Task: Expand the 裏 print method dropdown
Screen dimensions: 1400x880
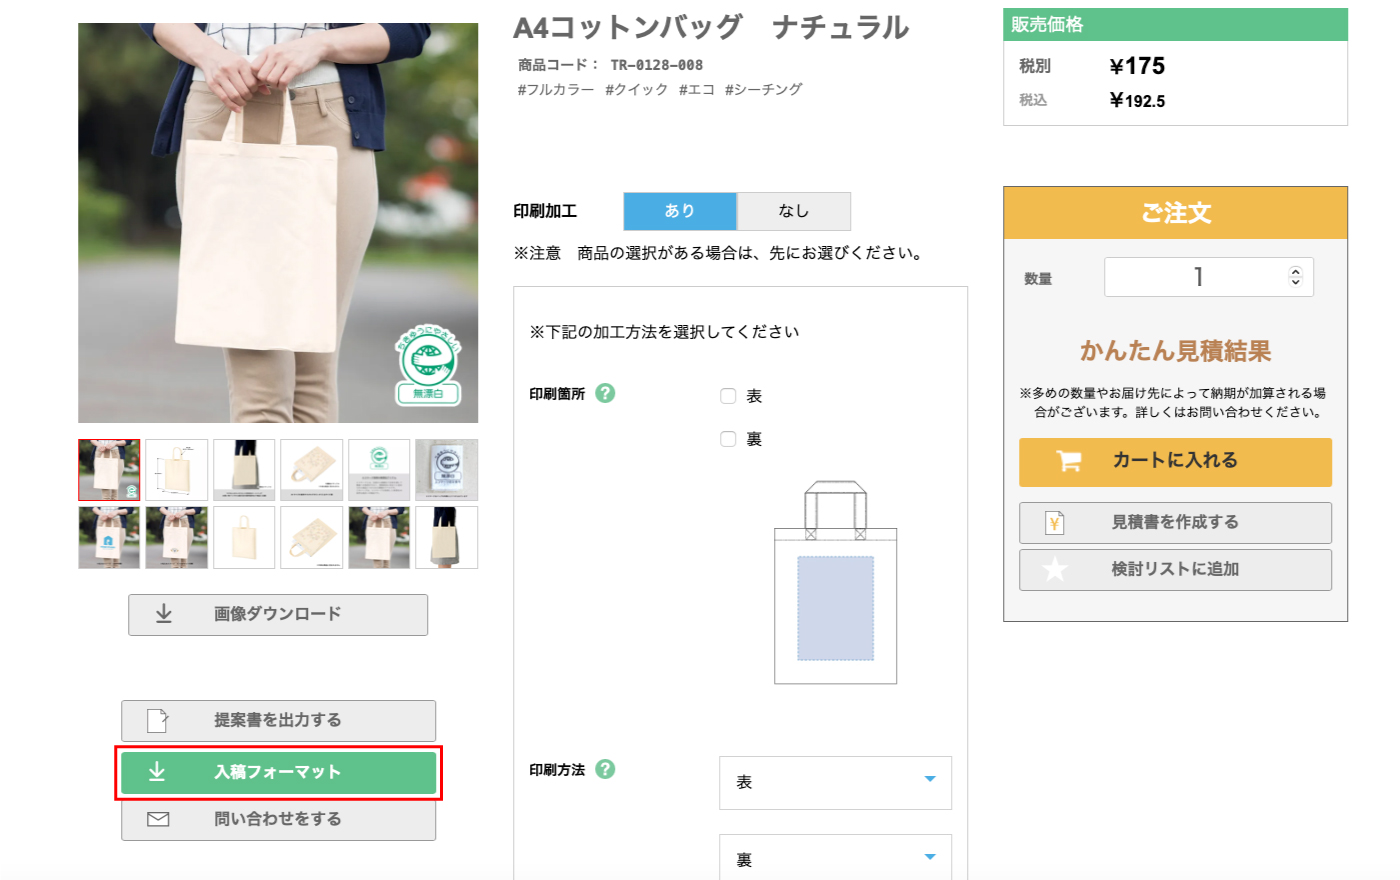Action: [835, 859]
